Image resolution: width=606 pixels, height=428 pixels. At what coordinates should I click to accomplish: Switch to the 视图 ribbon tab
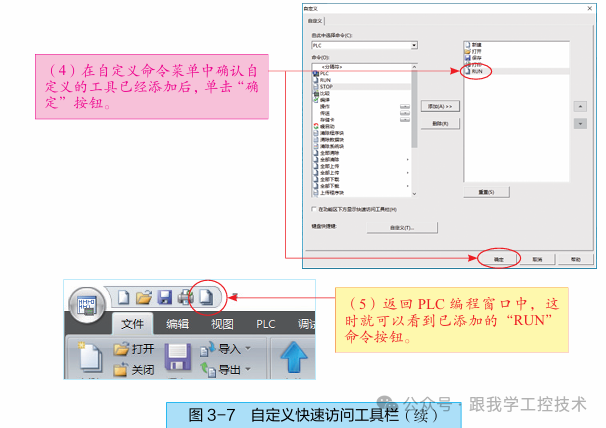click(x=222, y=324)
